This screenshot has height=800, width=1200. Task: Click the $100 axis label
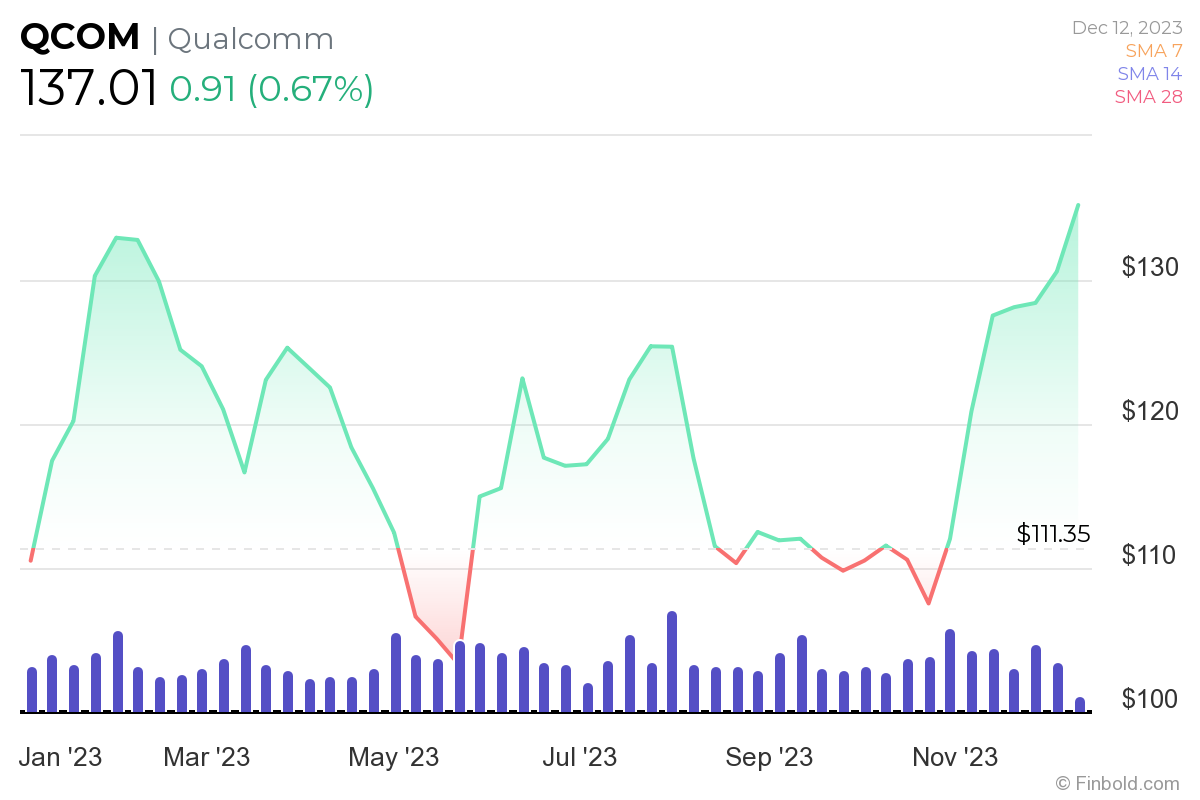1150,699
